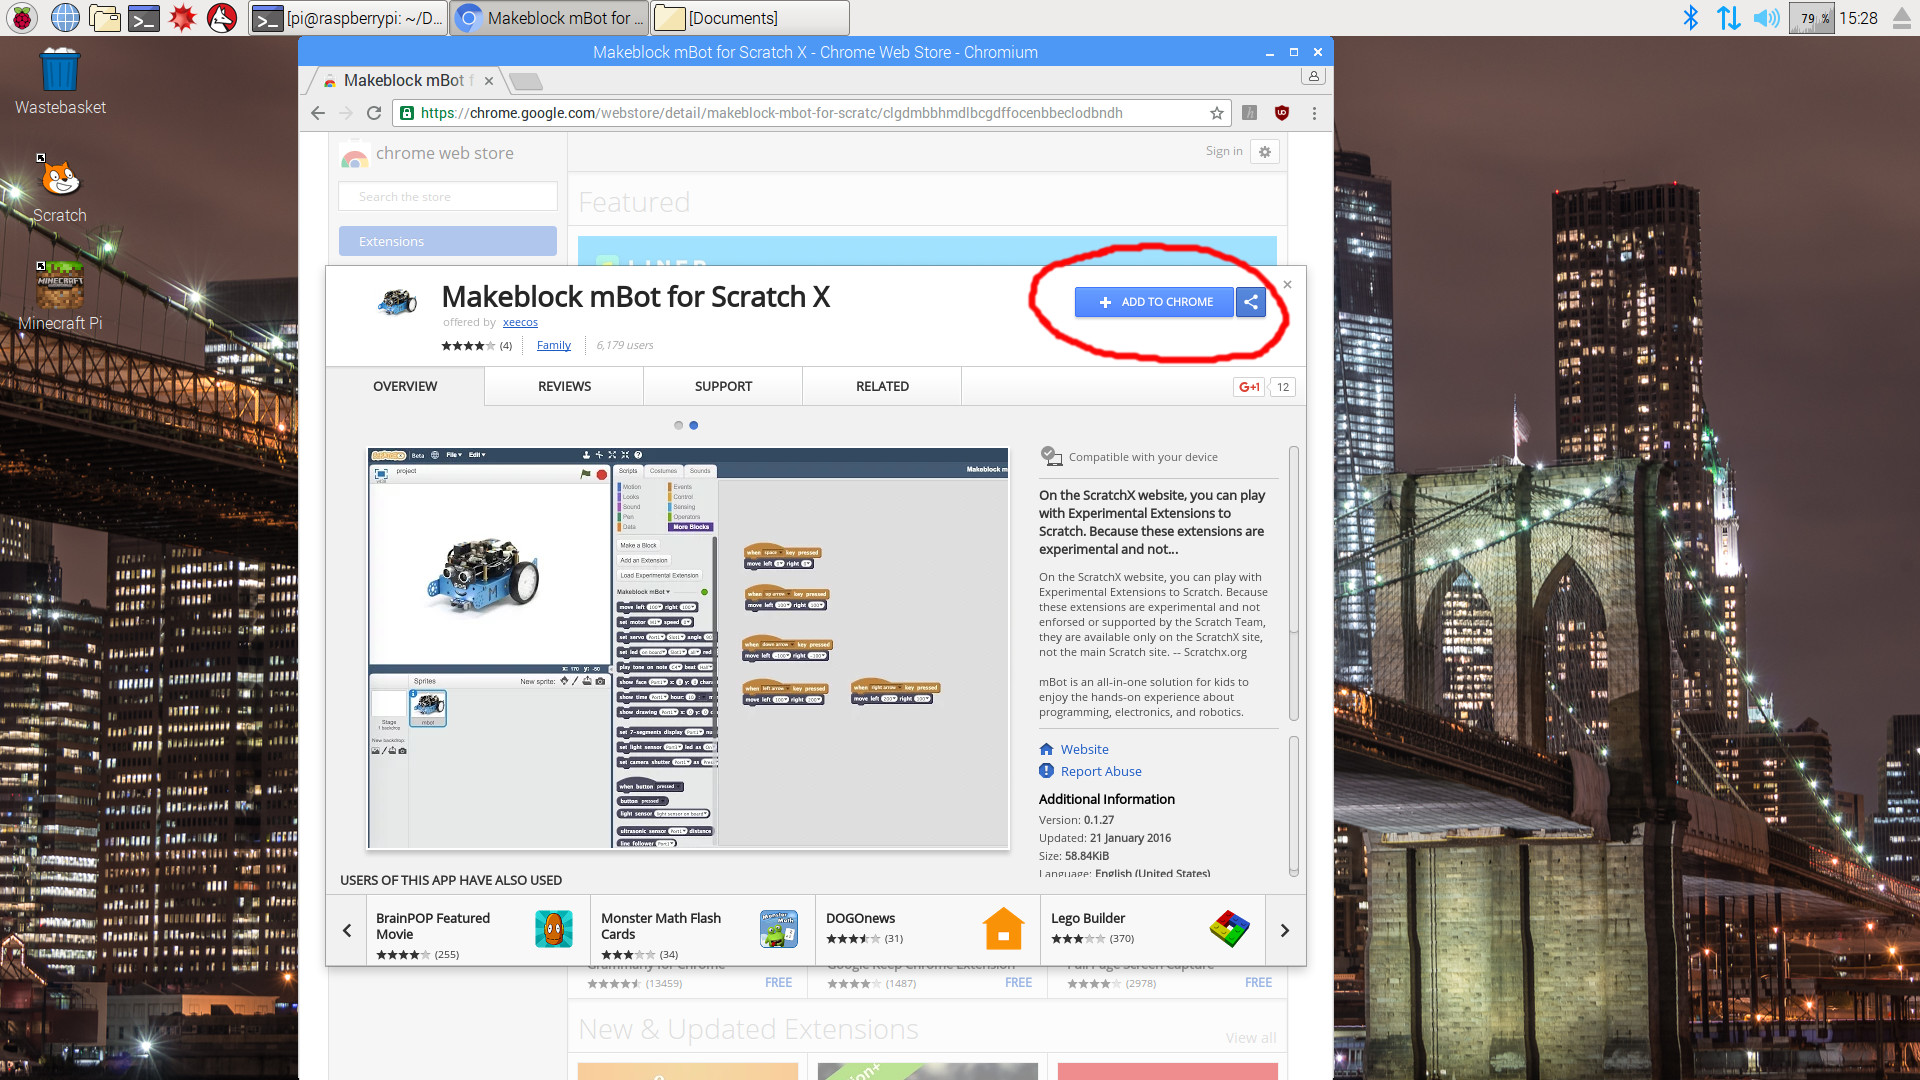Image resolution: width=1920 pixels, height=1080 pixels.
Task: Open the Wastebasket desktop icon
Action: coord(60,82)
